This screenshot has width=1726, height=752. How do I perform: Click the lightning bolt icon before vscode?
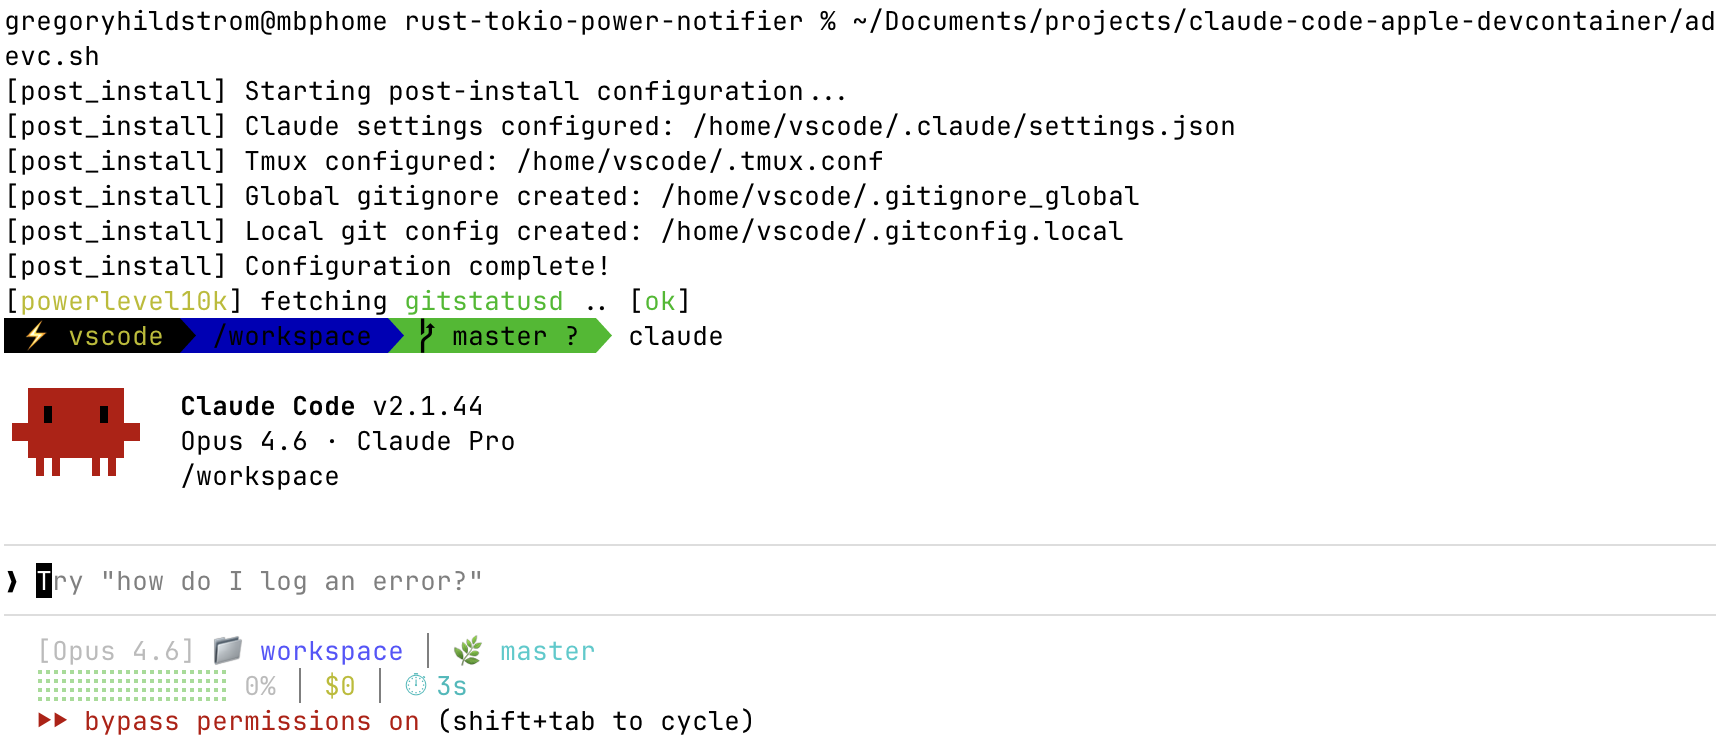coord(36,336)
